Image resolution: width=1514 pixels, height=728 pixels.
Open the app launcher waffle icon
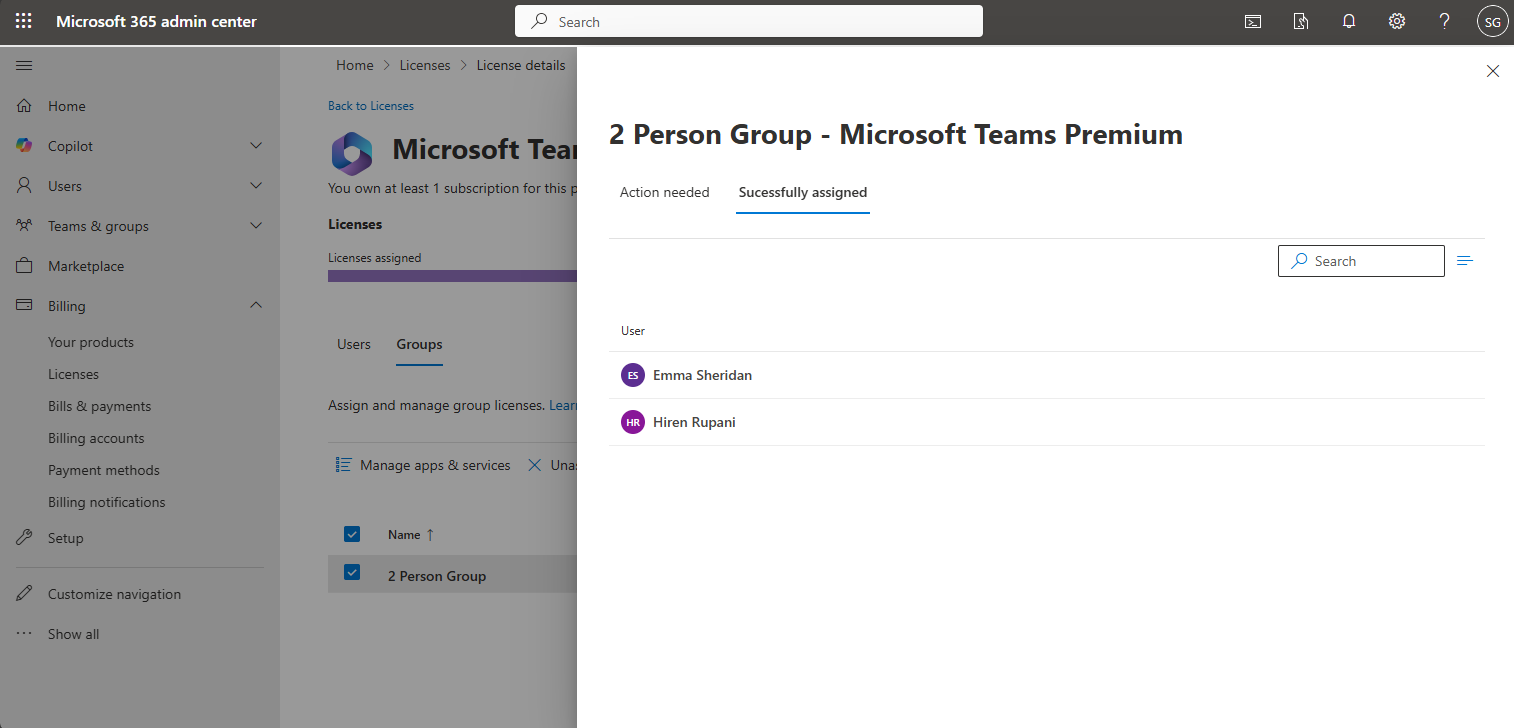pyautogui.click(x=24, y=21)
